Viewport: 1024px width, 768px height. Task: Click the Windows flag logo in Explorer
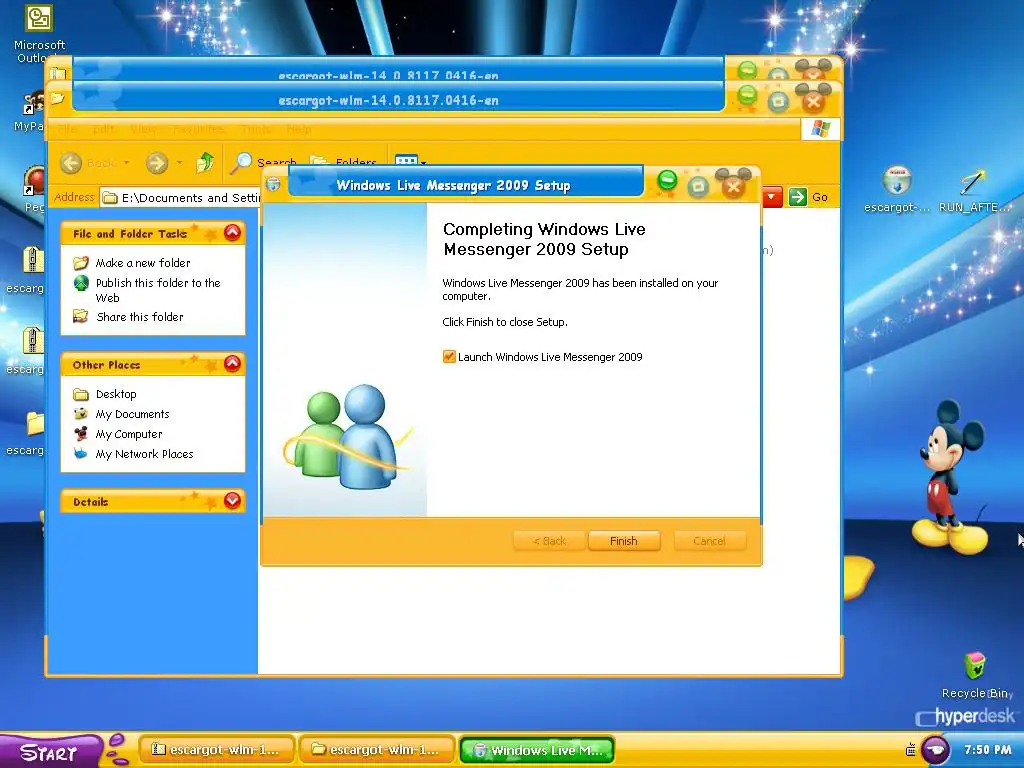pos(820,129)
